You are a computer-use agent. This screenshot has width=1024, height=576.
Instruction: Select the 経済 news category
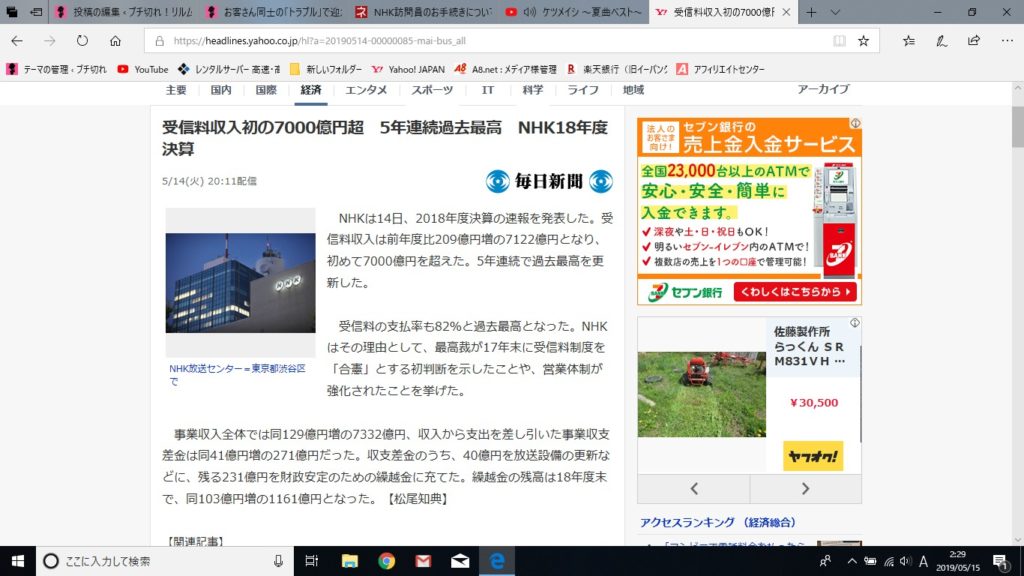pyautogui.click(x=311, y=90)
